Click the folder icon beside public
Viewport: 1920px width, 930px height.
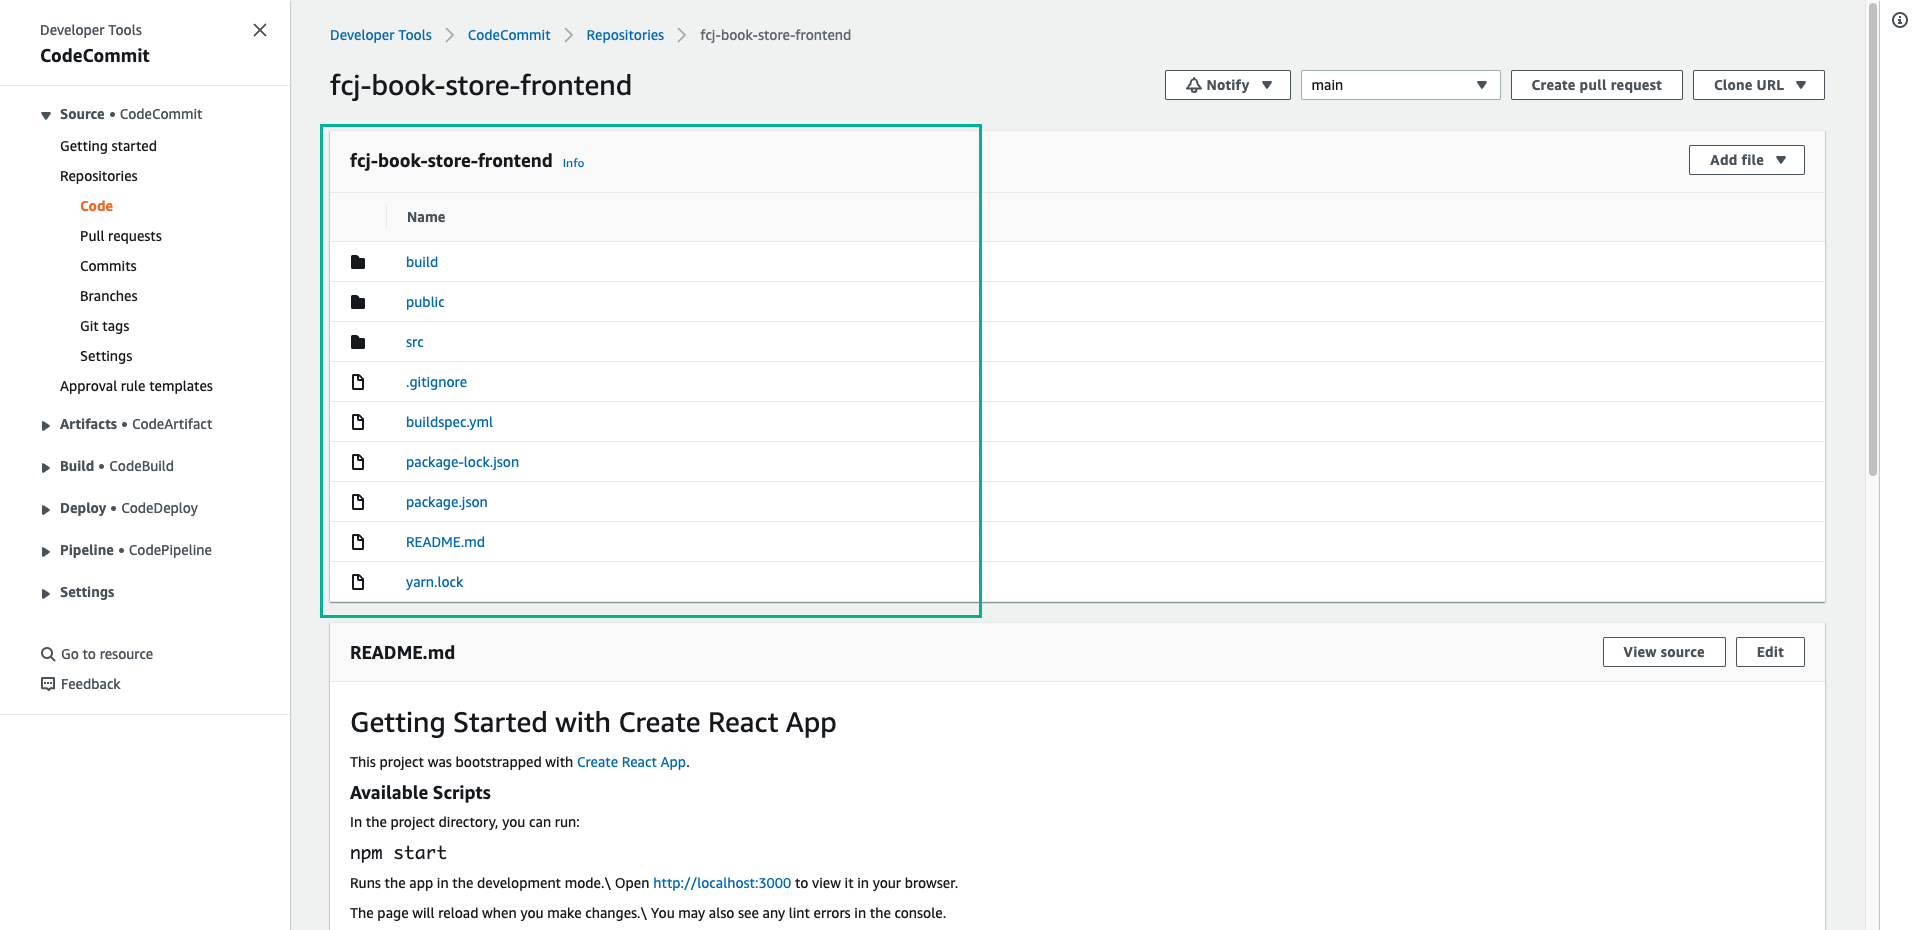click(358, 302)
